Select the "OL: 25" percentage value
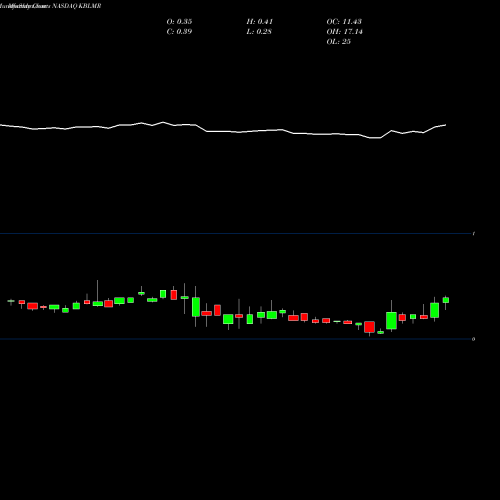 pos(339,42)
